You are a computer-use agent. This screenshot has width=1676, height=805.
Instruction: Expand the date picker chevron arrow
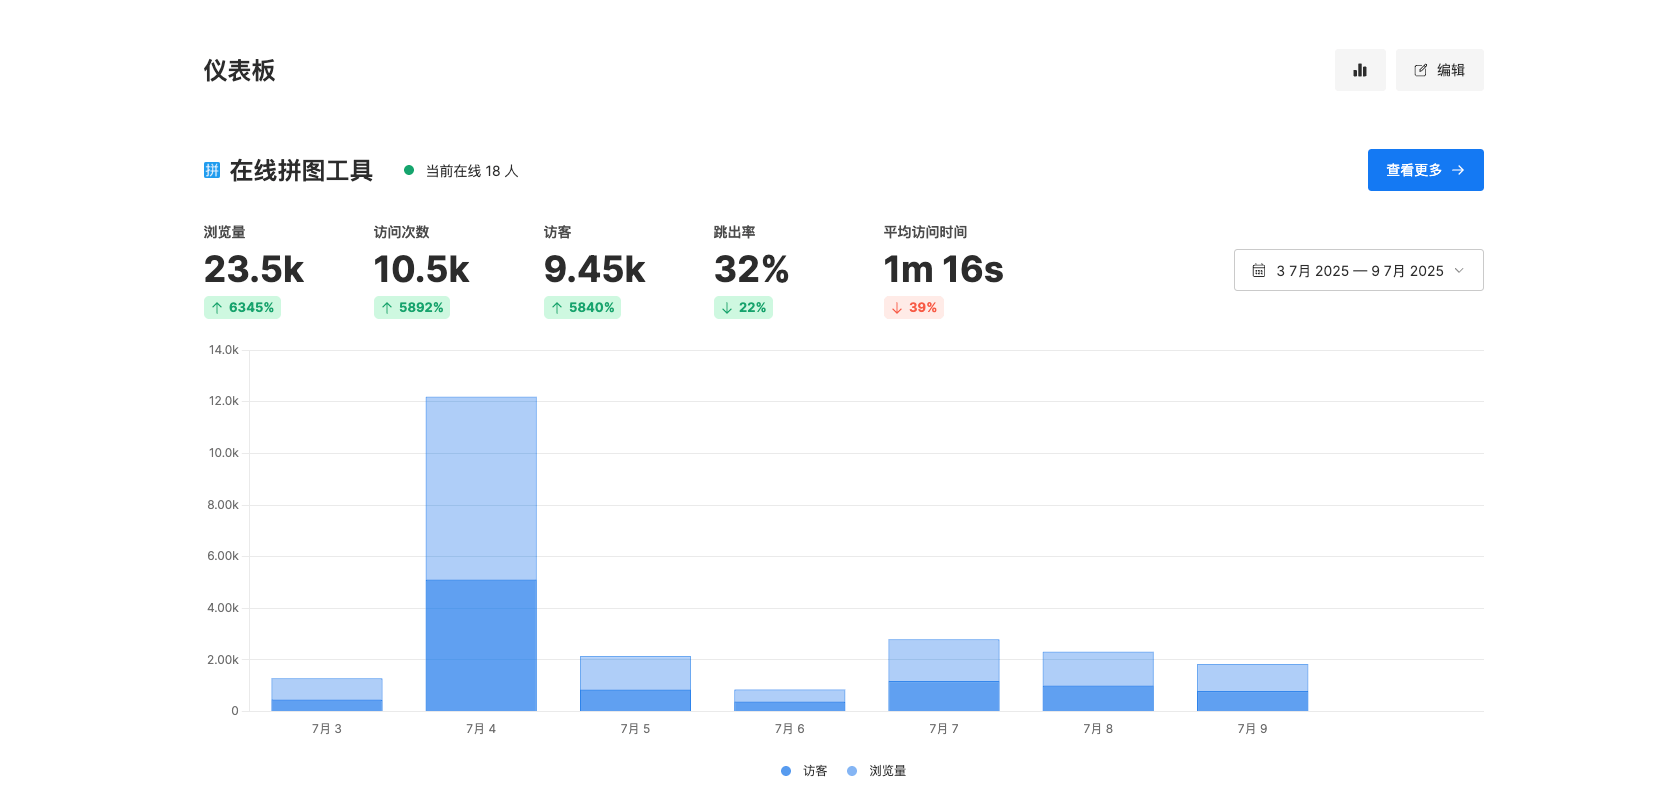click(1459, 271)
